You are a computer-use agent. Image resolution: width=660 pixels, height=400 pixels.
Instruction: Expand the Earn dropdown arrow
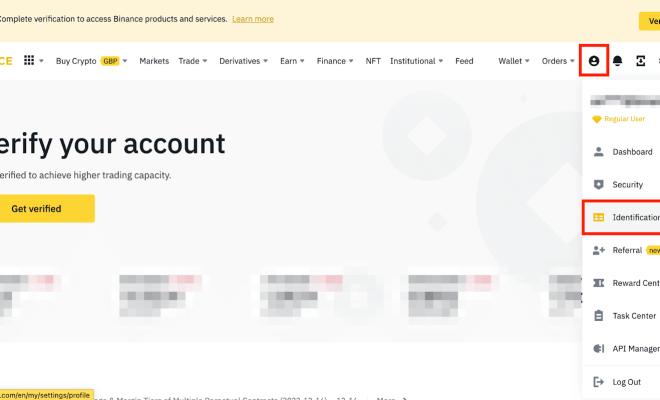pos(302,61)
